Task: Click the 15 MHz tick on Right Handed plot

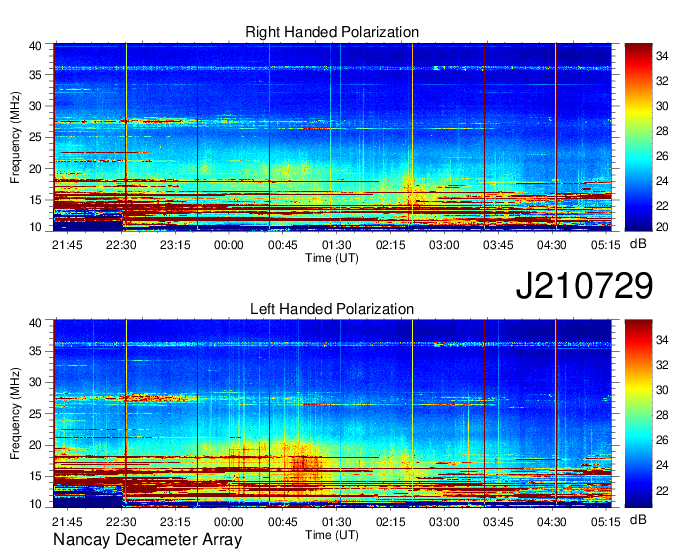Action: 35,200
